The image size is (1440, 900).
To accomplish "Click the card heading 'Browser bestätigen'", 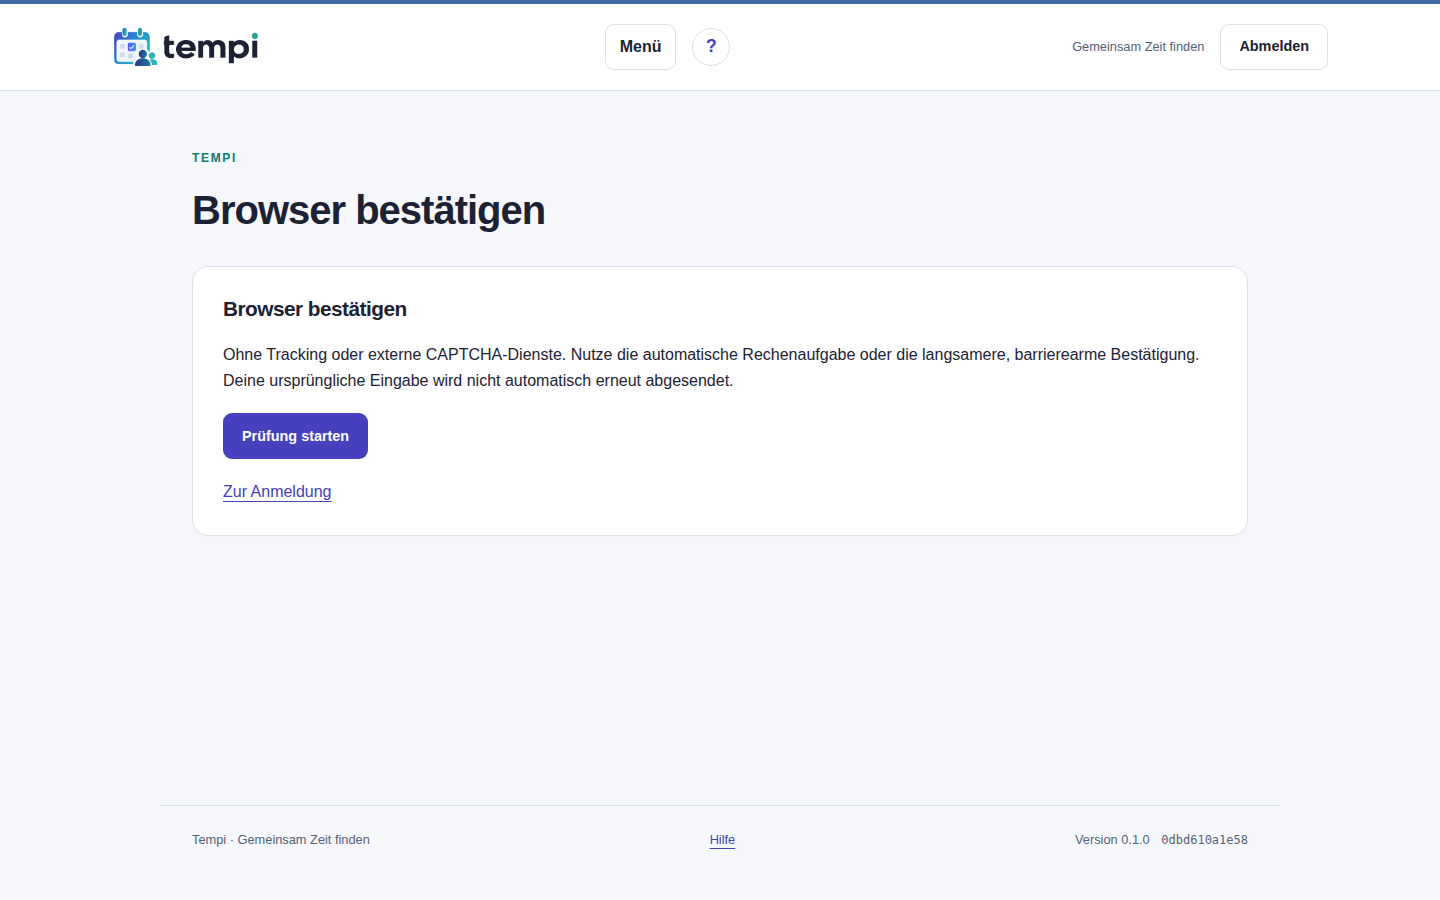I will tap(315, 309).
